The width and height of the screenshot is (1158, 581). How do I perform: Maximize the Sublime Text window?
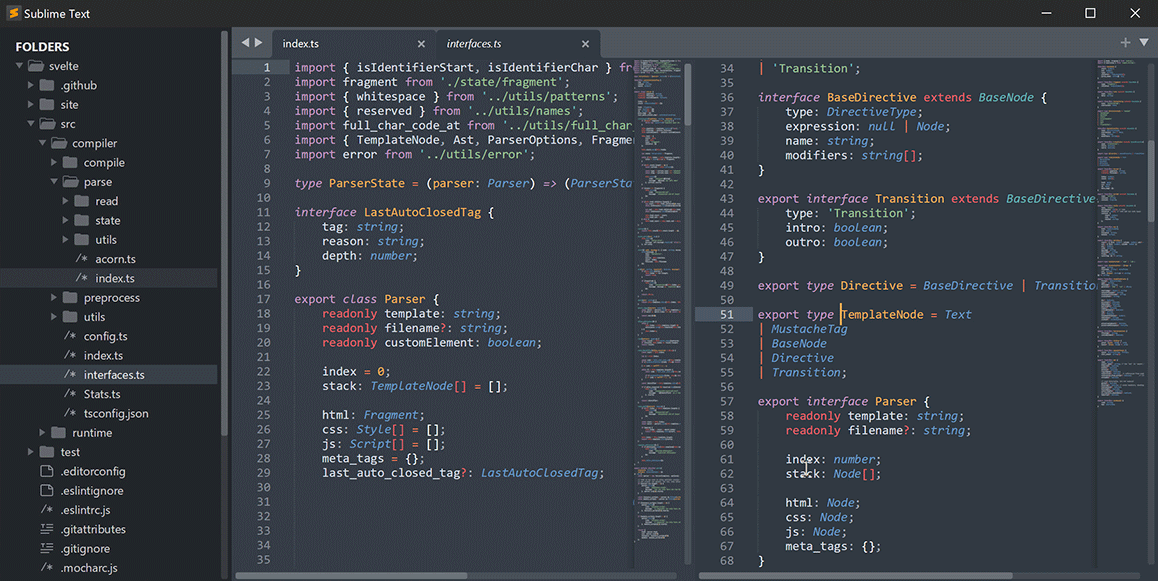click(x=1090, y=13)
